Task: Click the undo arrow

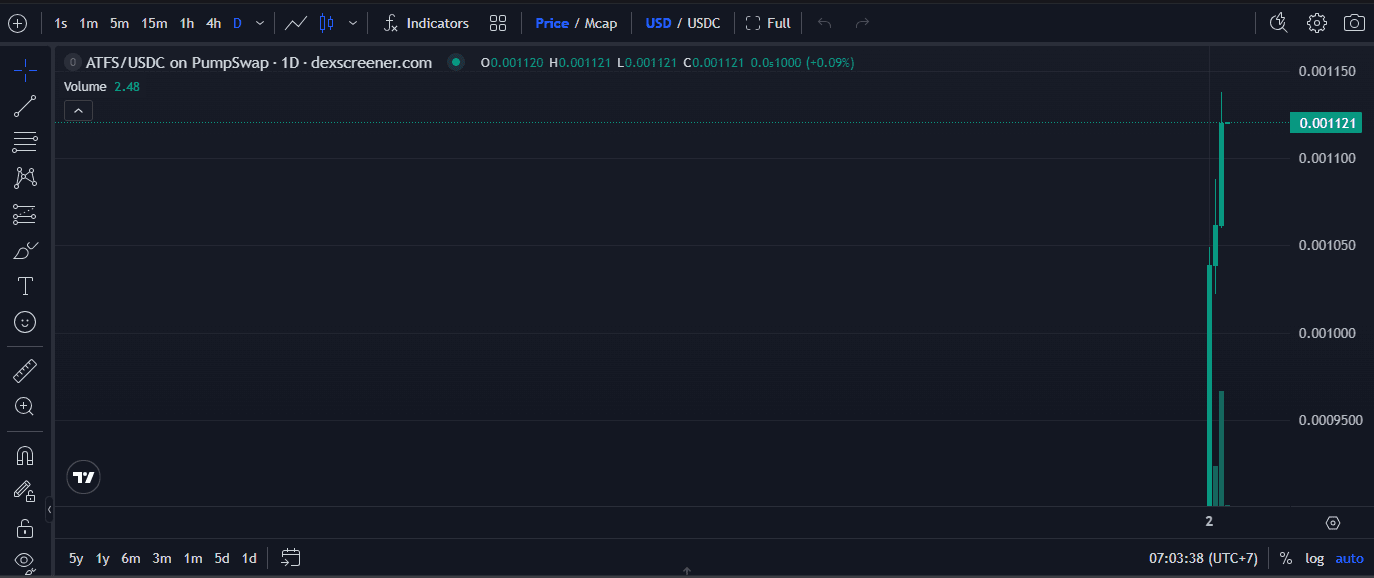Action: [x=825, y=23]
